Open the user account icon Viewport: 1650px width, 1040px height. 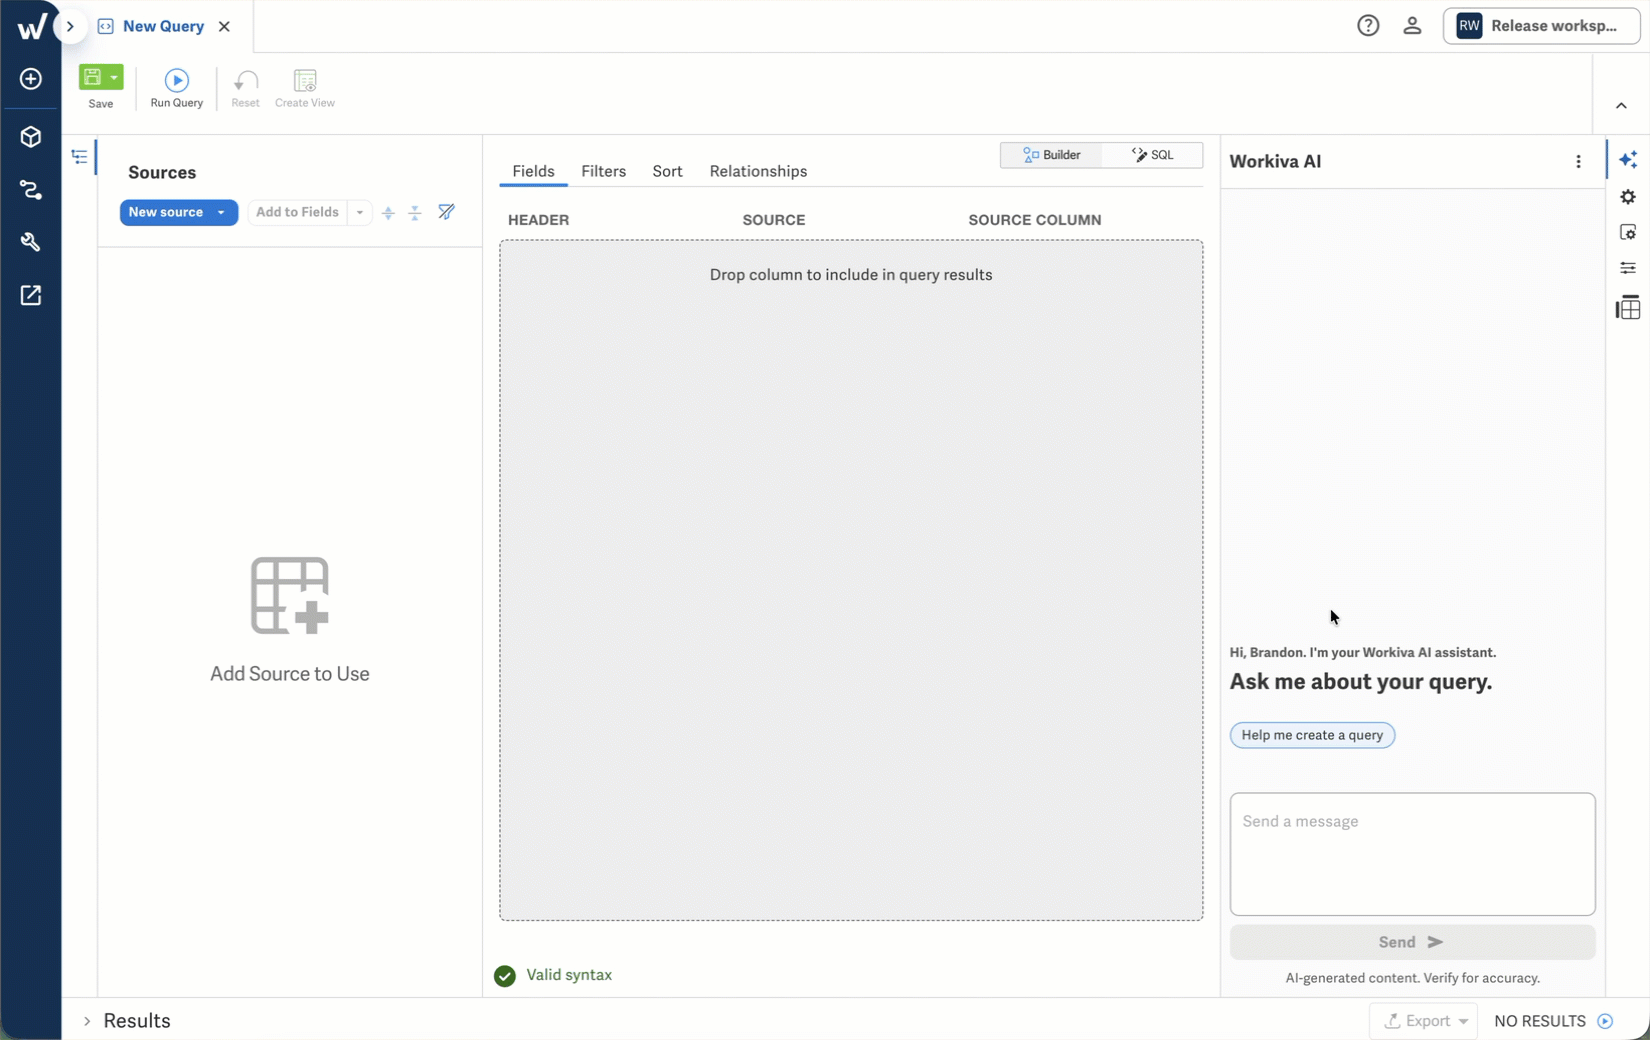click(1412, 26)
